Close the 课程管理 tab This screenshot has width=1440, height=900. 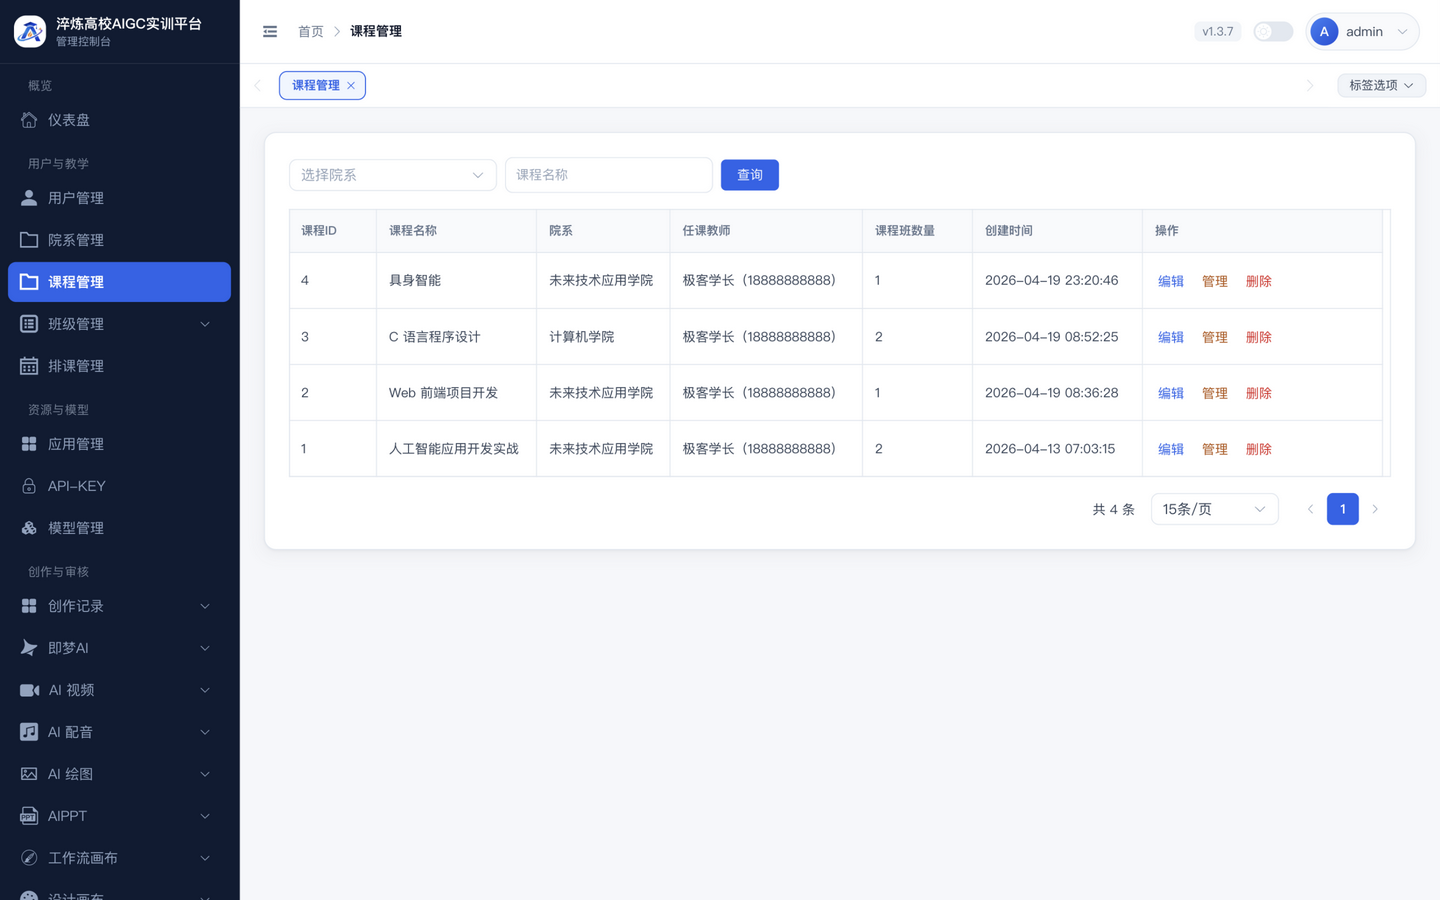pos(351,86)
